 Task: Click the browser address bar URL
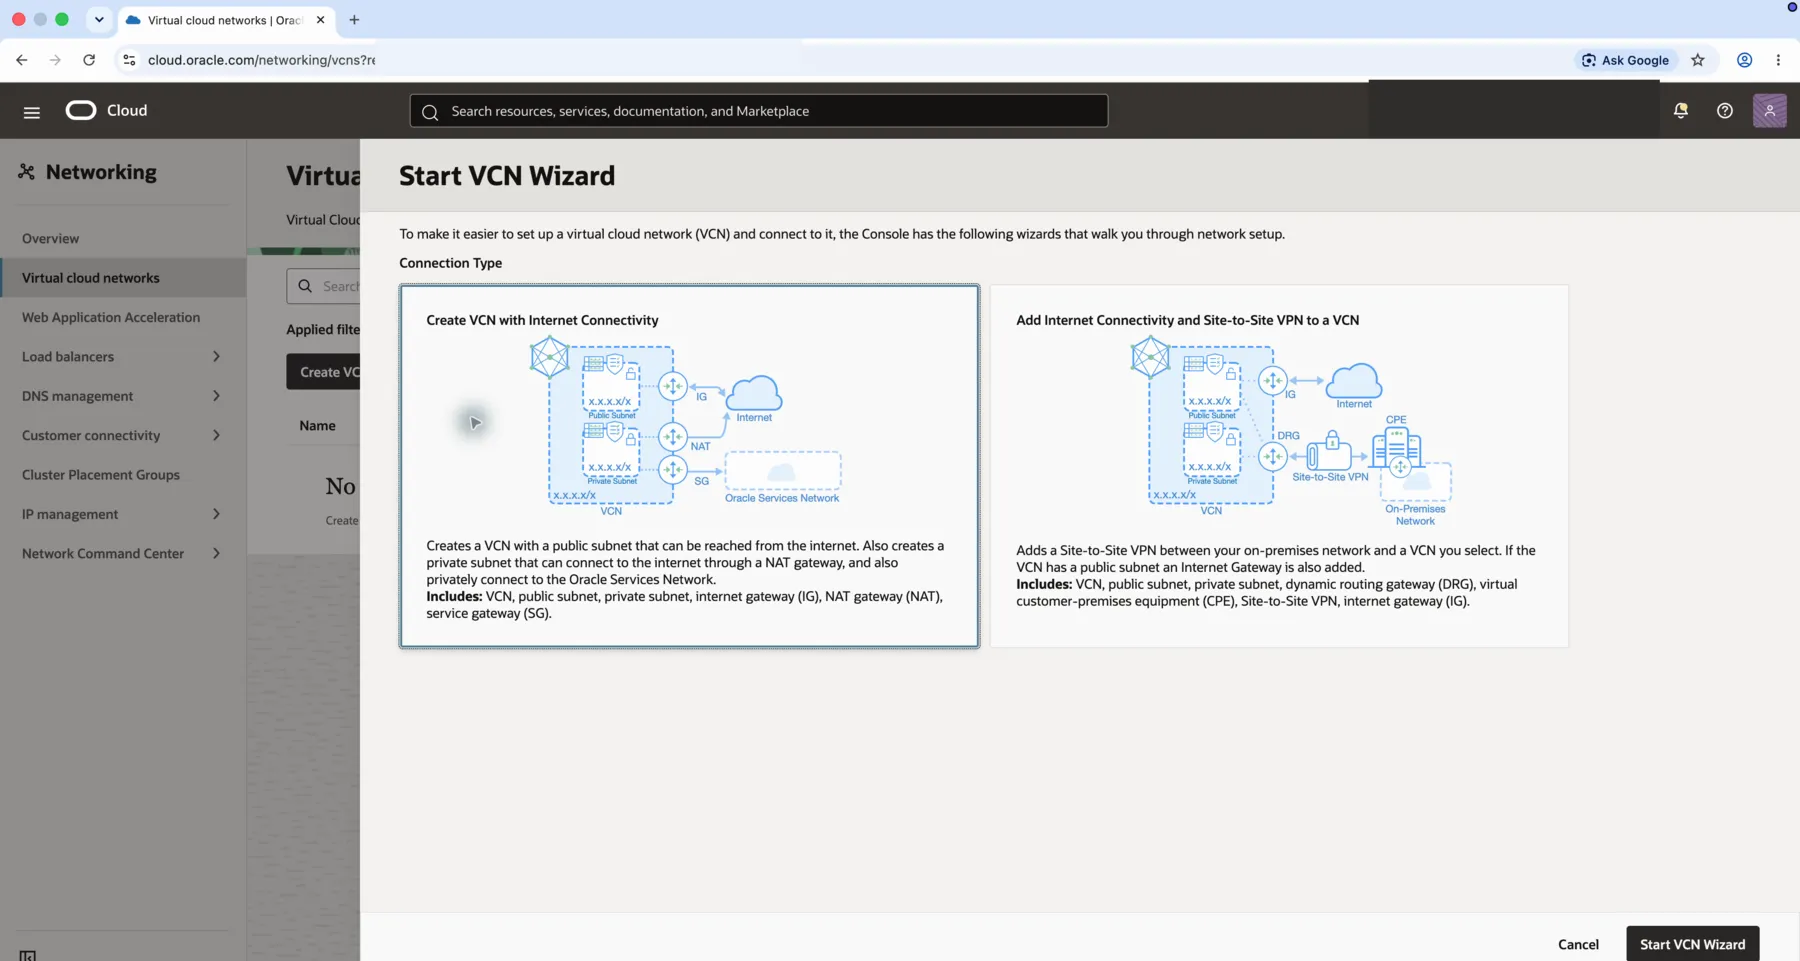(261, 60)
